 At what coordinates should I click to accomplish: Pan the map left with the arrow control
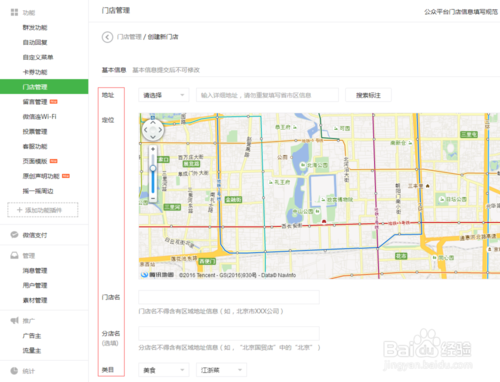click(x=146, y=130)
